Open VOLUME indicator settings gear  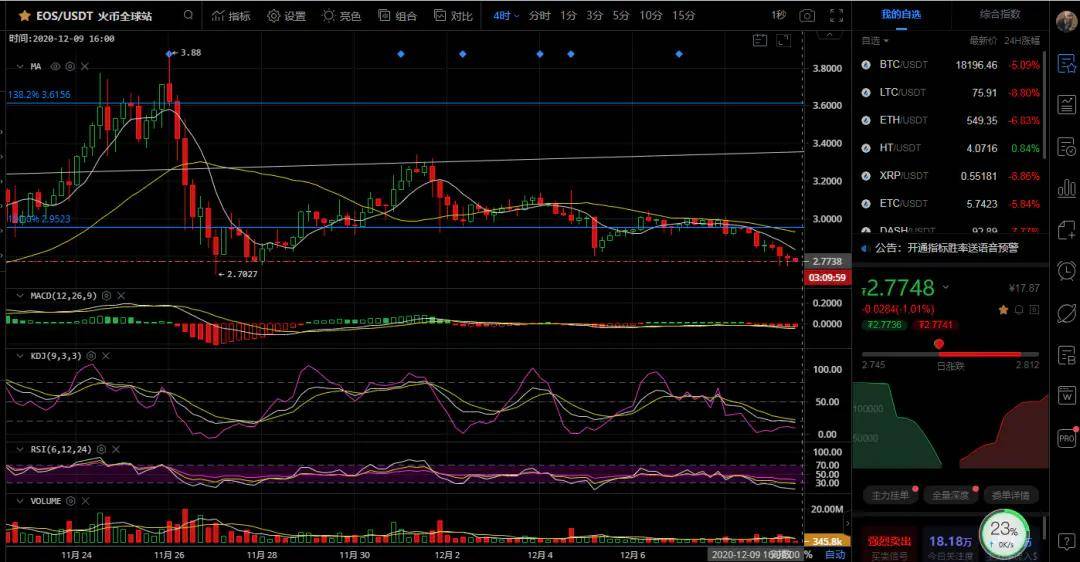[70, 501]
